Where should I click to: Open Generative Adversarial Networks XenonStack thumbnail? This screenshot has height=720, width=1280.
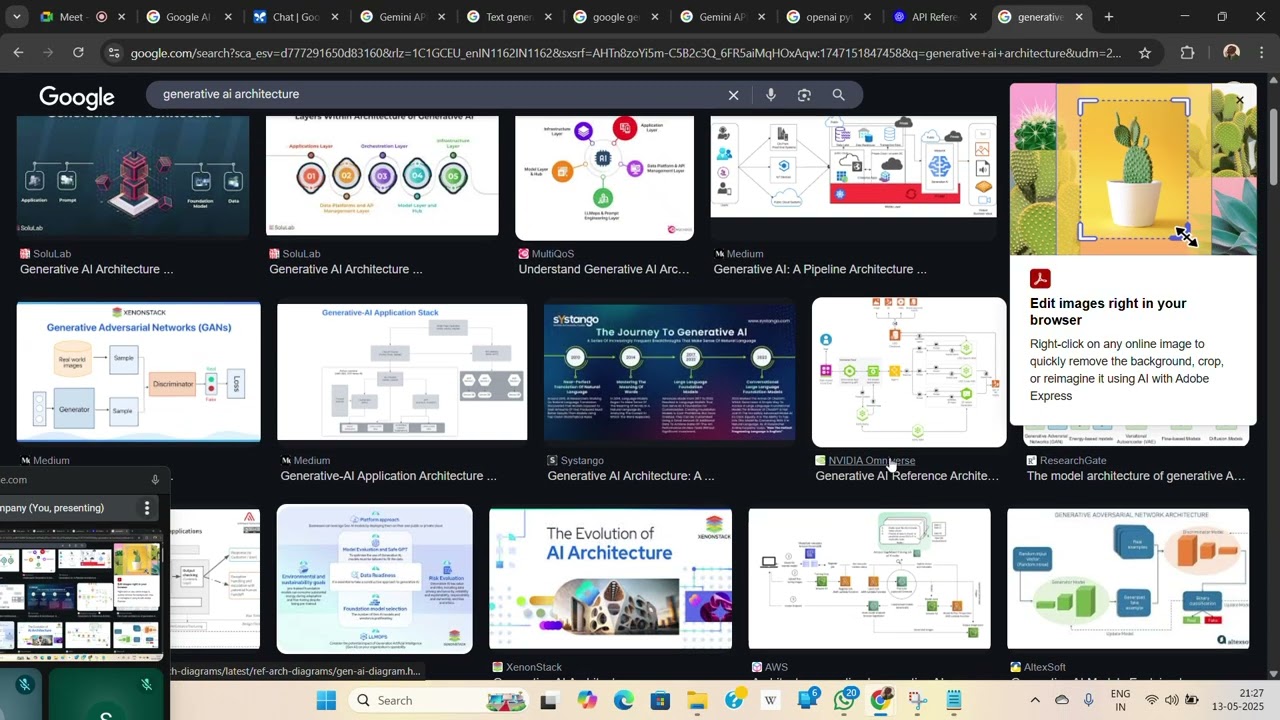139,372
